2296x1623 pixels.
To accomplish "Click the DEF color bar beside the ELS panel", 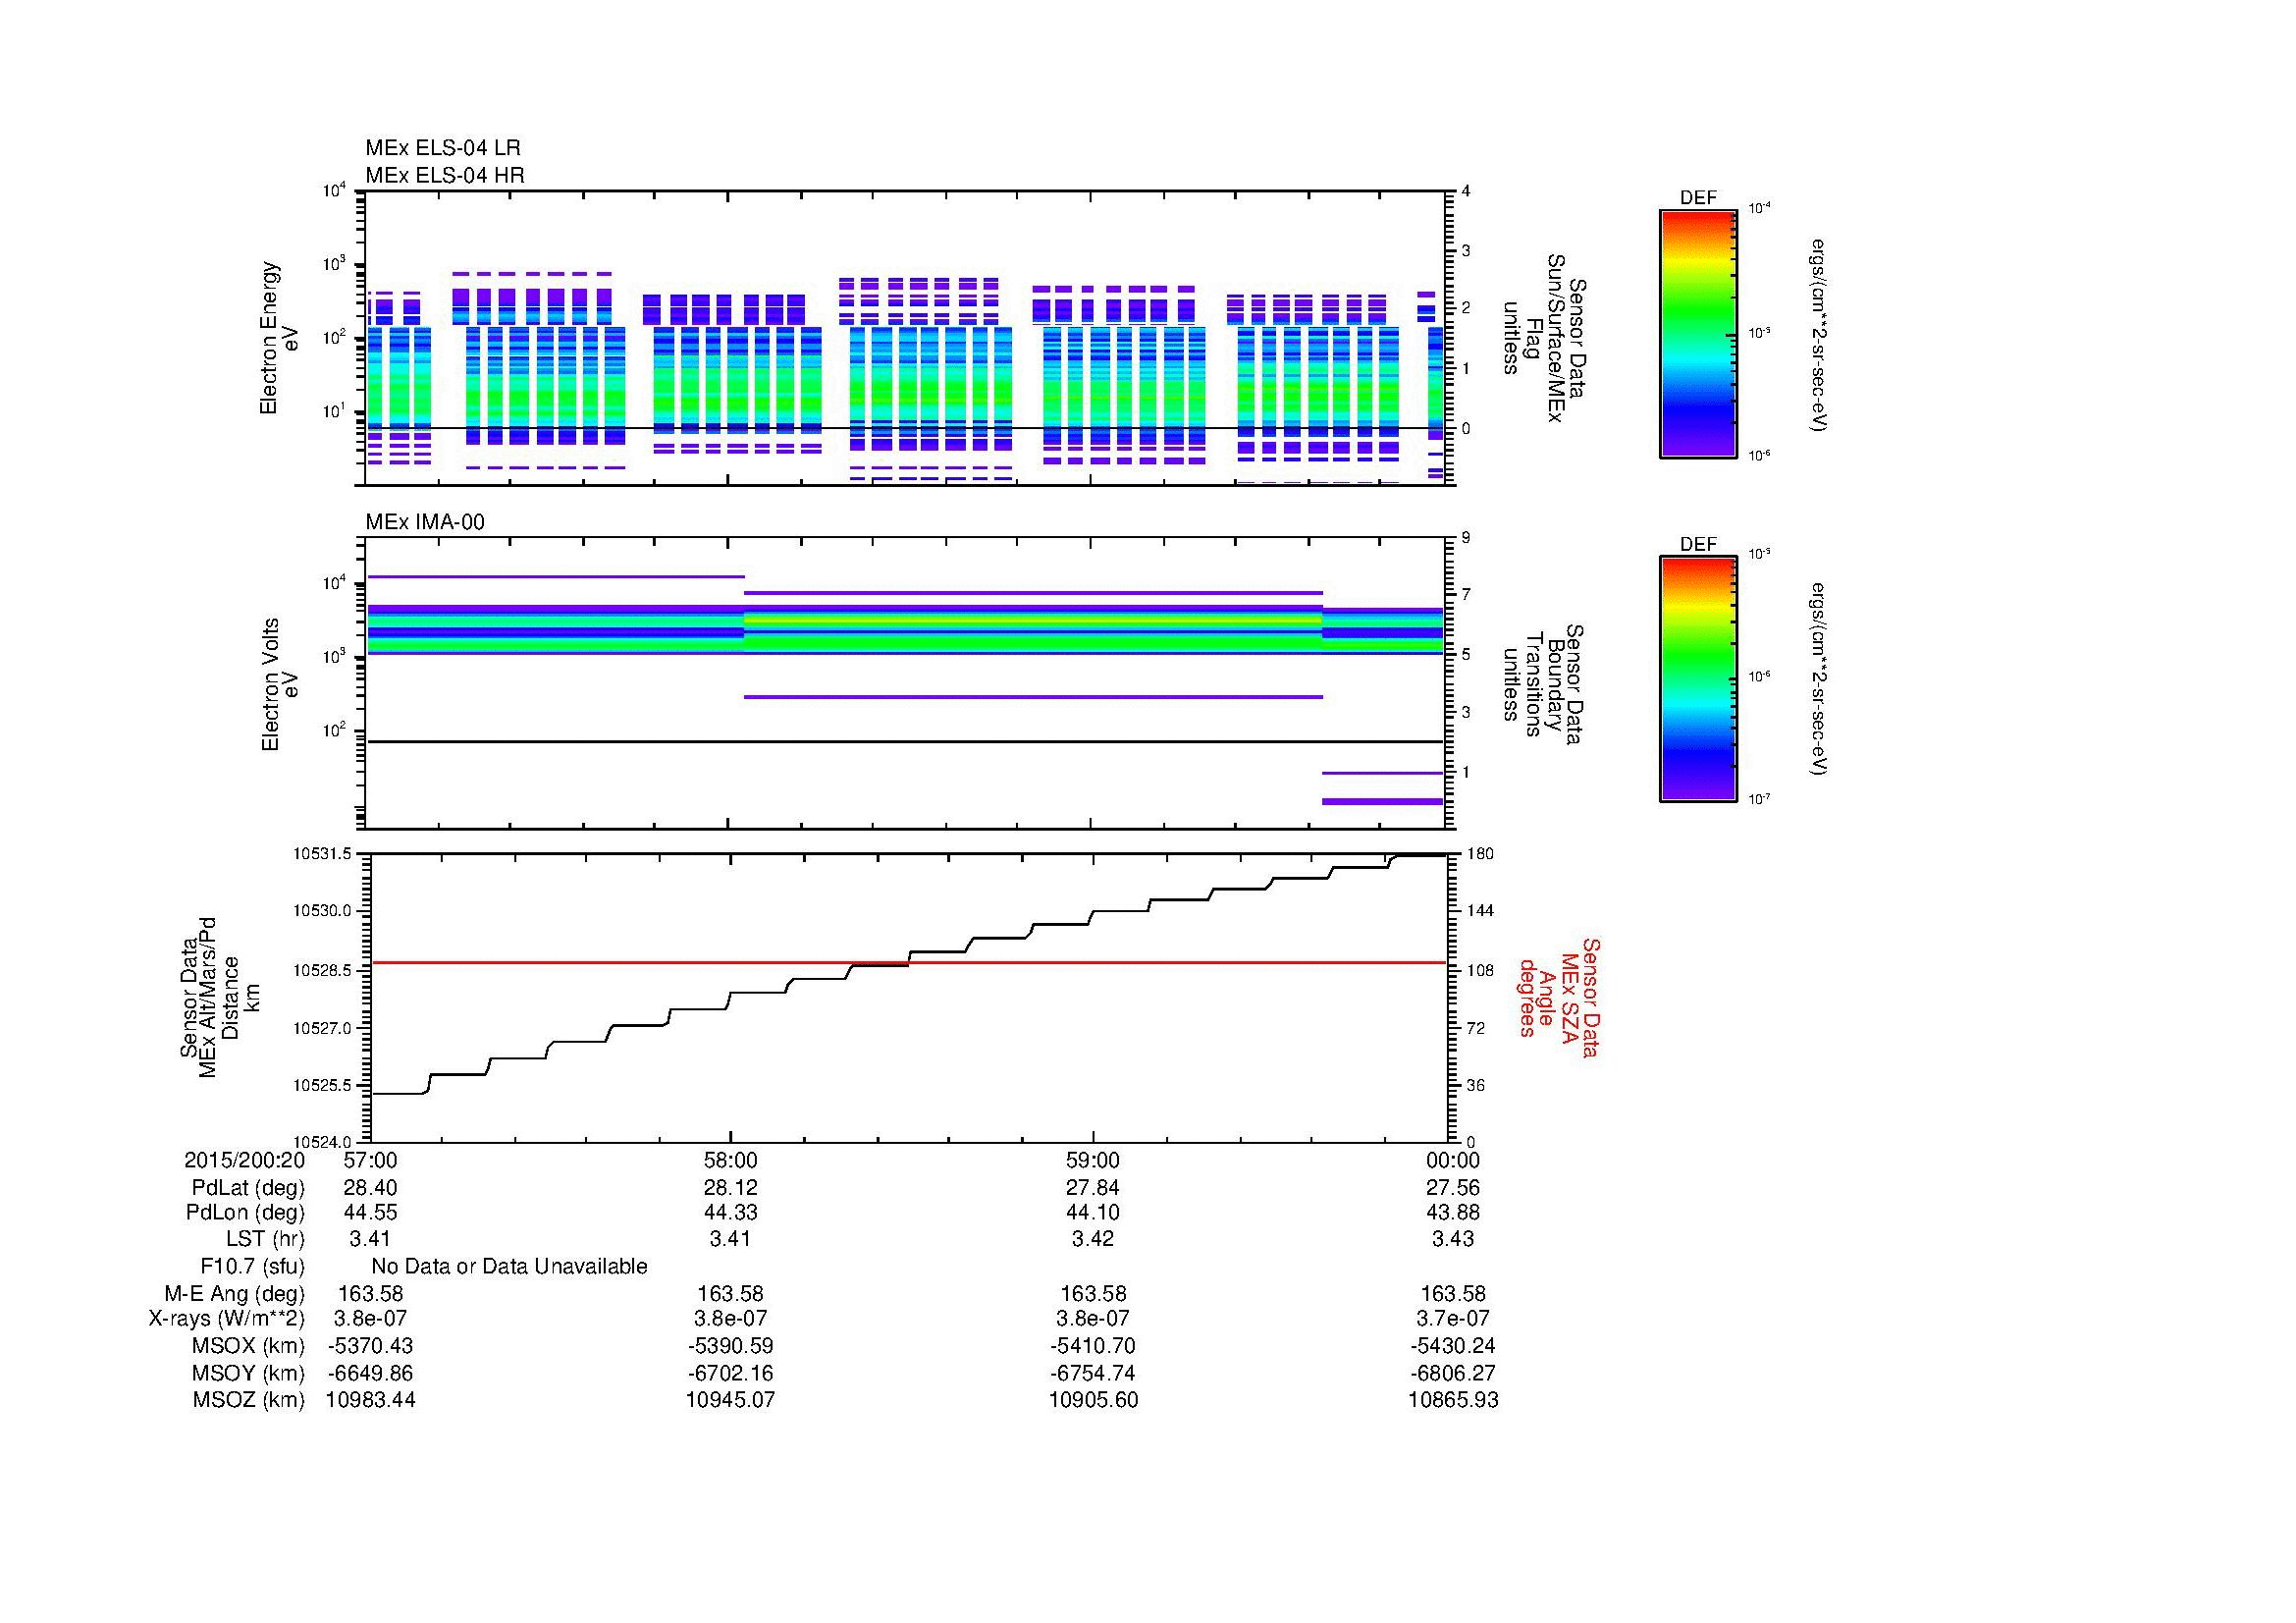I will coord(1697,334).
